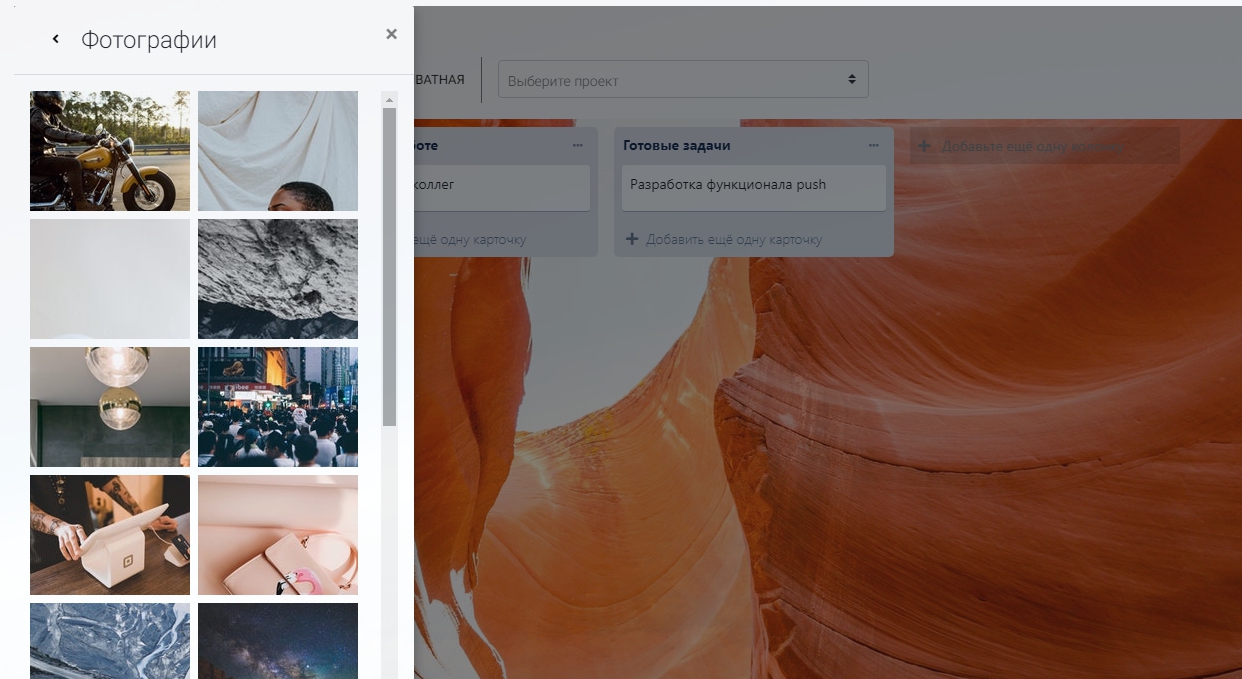The height and width of the screenshot is (679, 1242).
Task: Pick the tattooed hands with tablet photo
Action: (110, 535)
